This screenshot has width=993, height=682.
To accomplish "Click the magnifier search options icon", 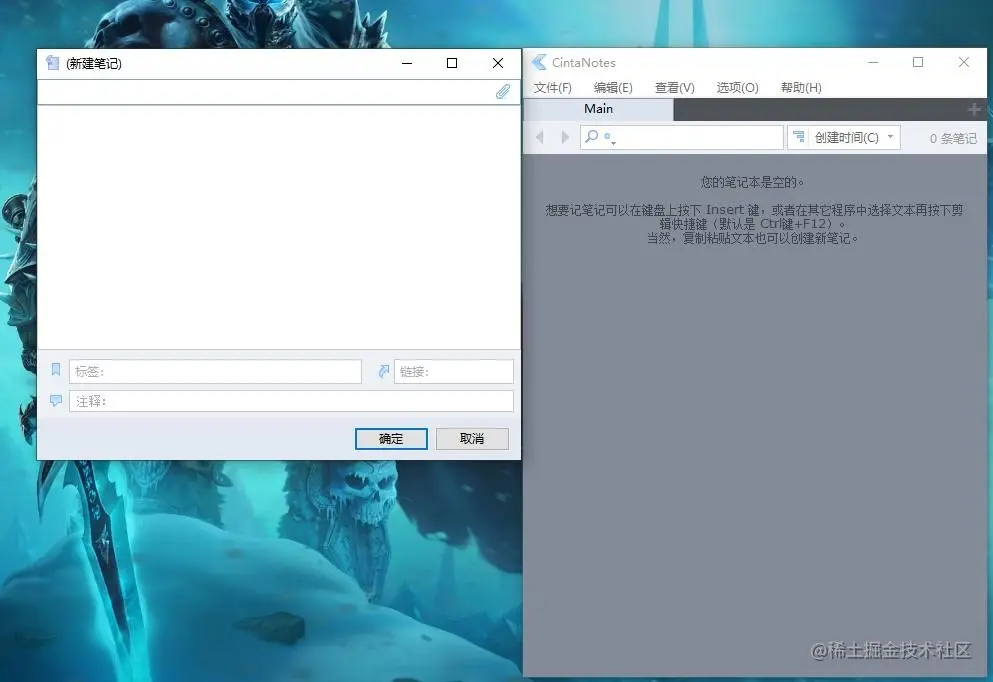I will point(592,136).
